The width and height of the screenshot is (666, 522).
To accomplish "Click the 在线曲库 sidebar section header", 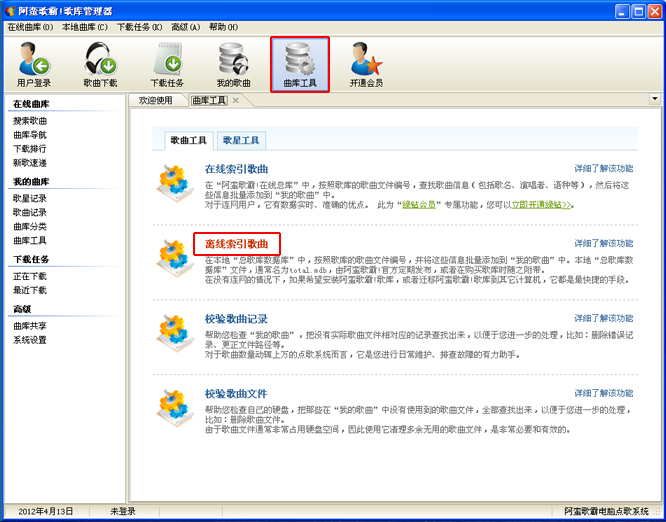I will coord(31,104).
